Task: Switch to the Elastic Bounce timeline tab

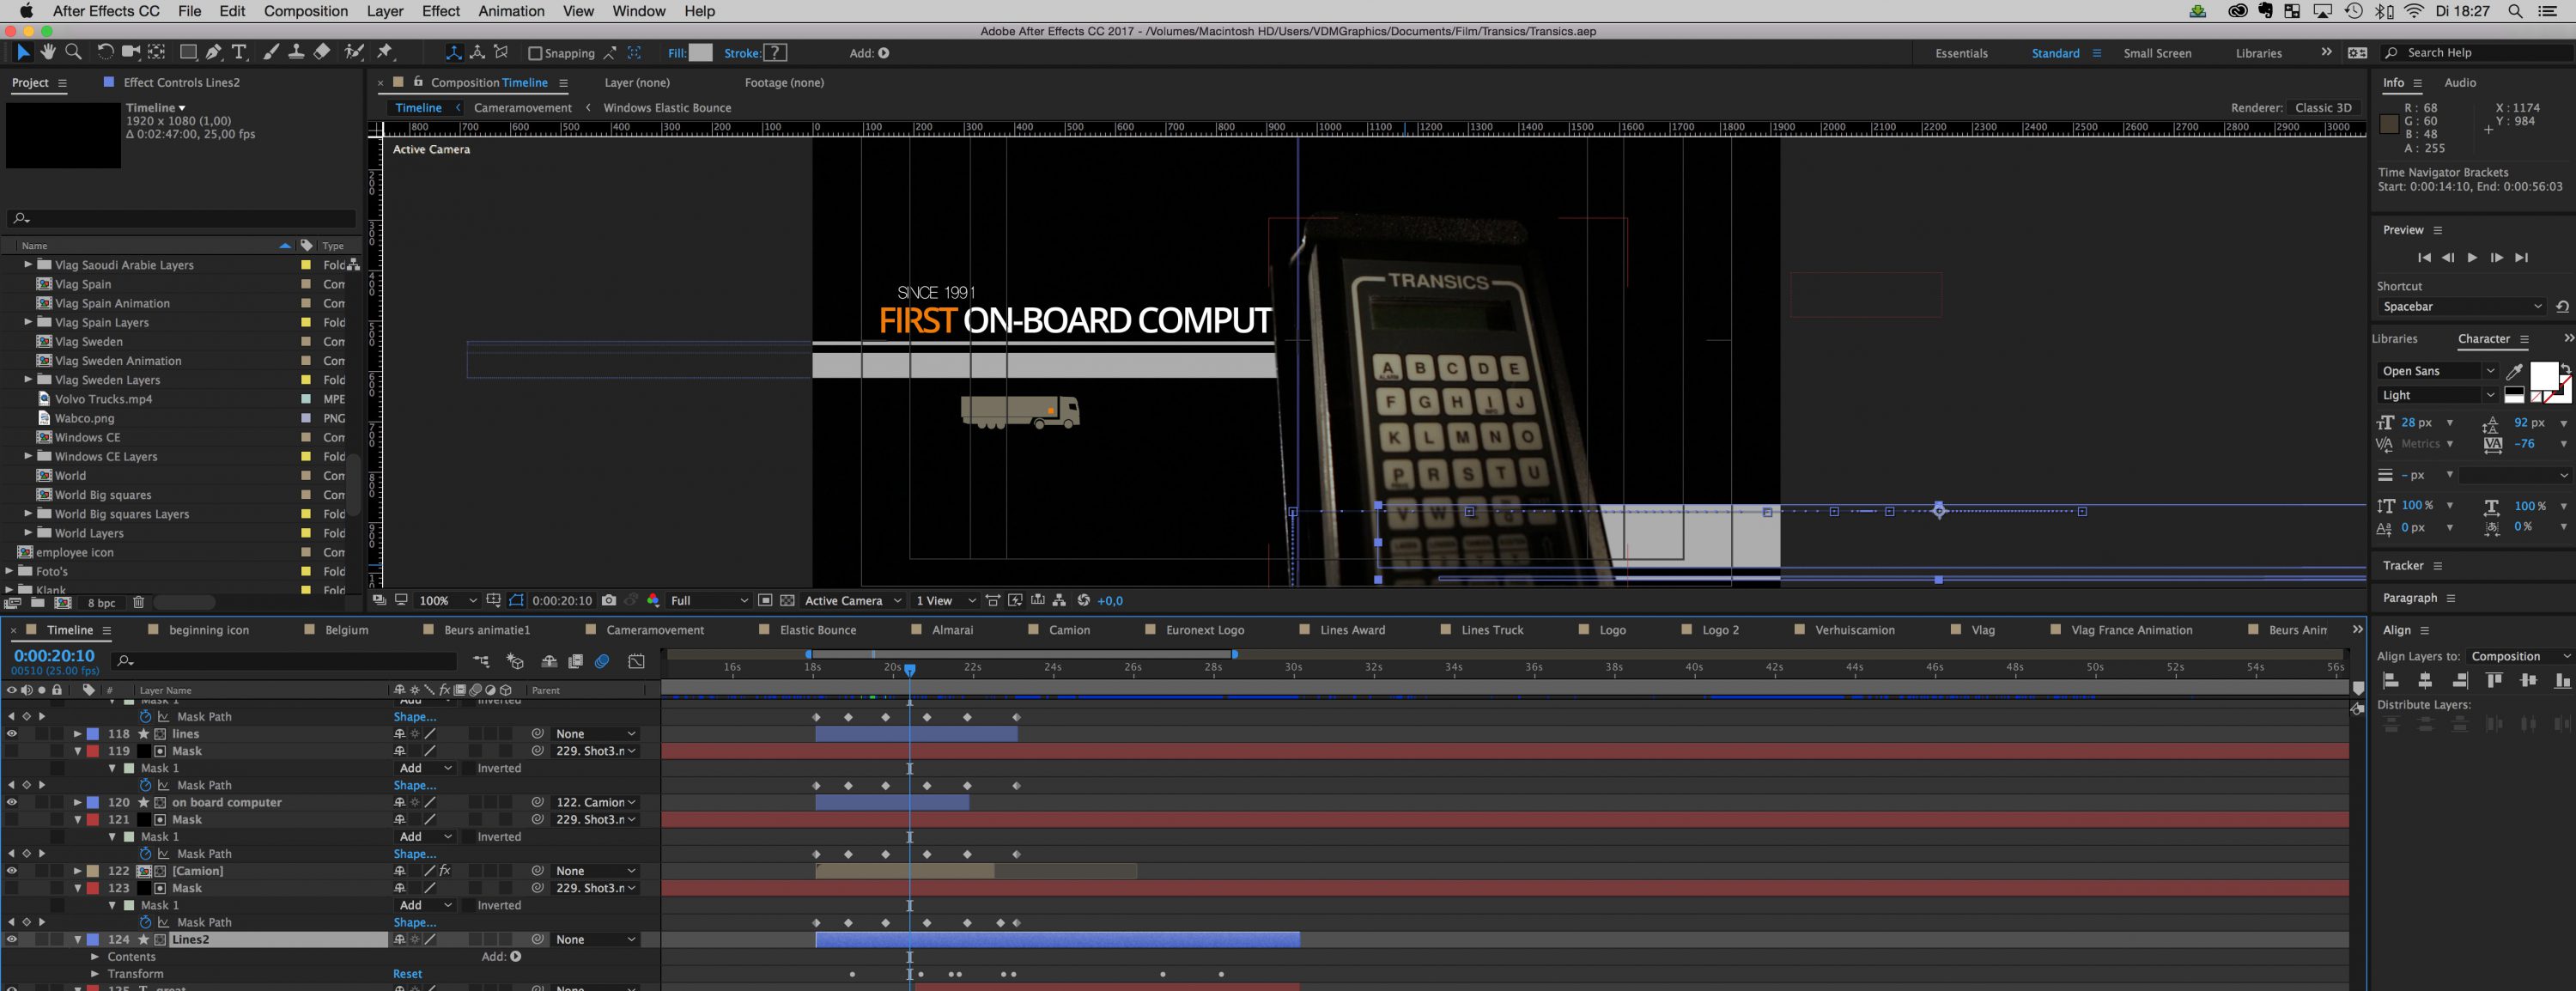Action: point(817,630)
